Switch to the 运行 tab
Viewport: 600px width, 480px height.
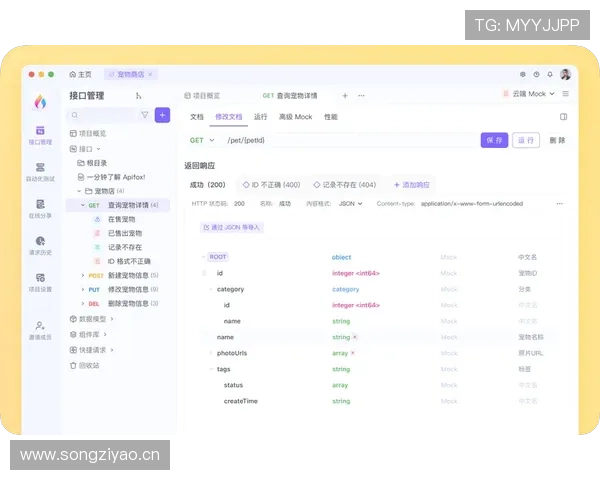(261, 117)
